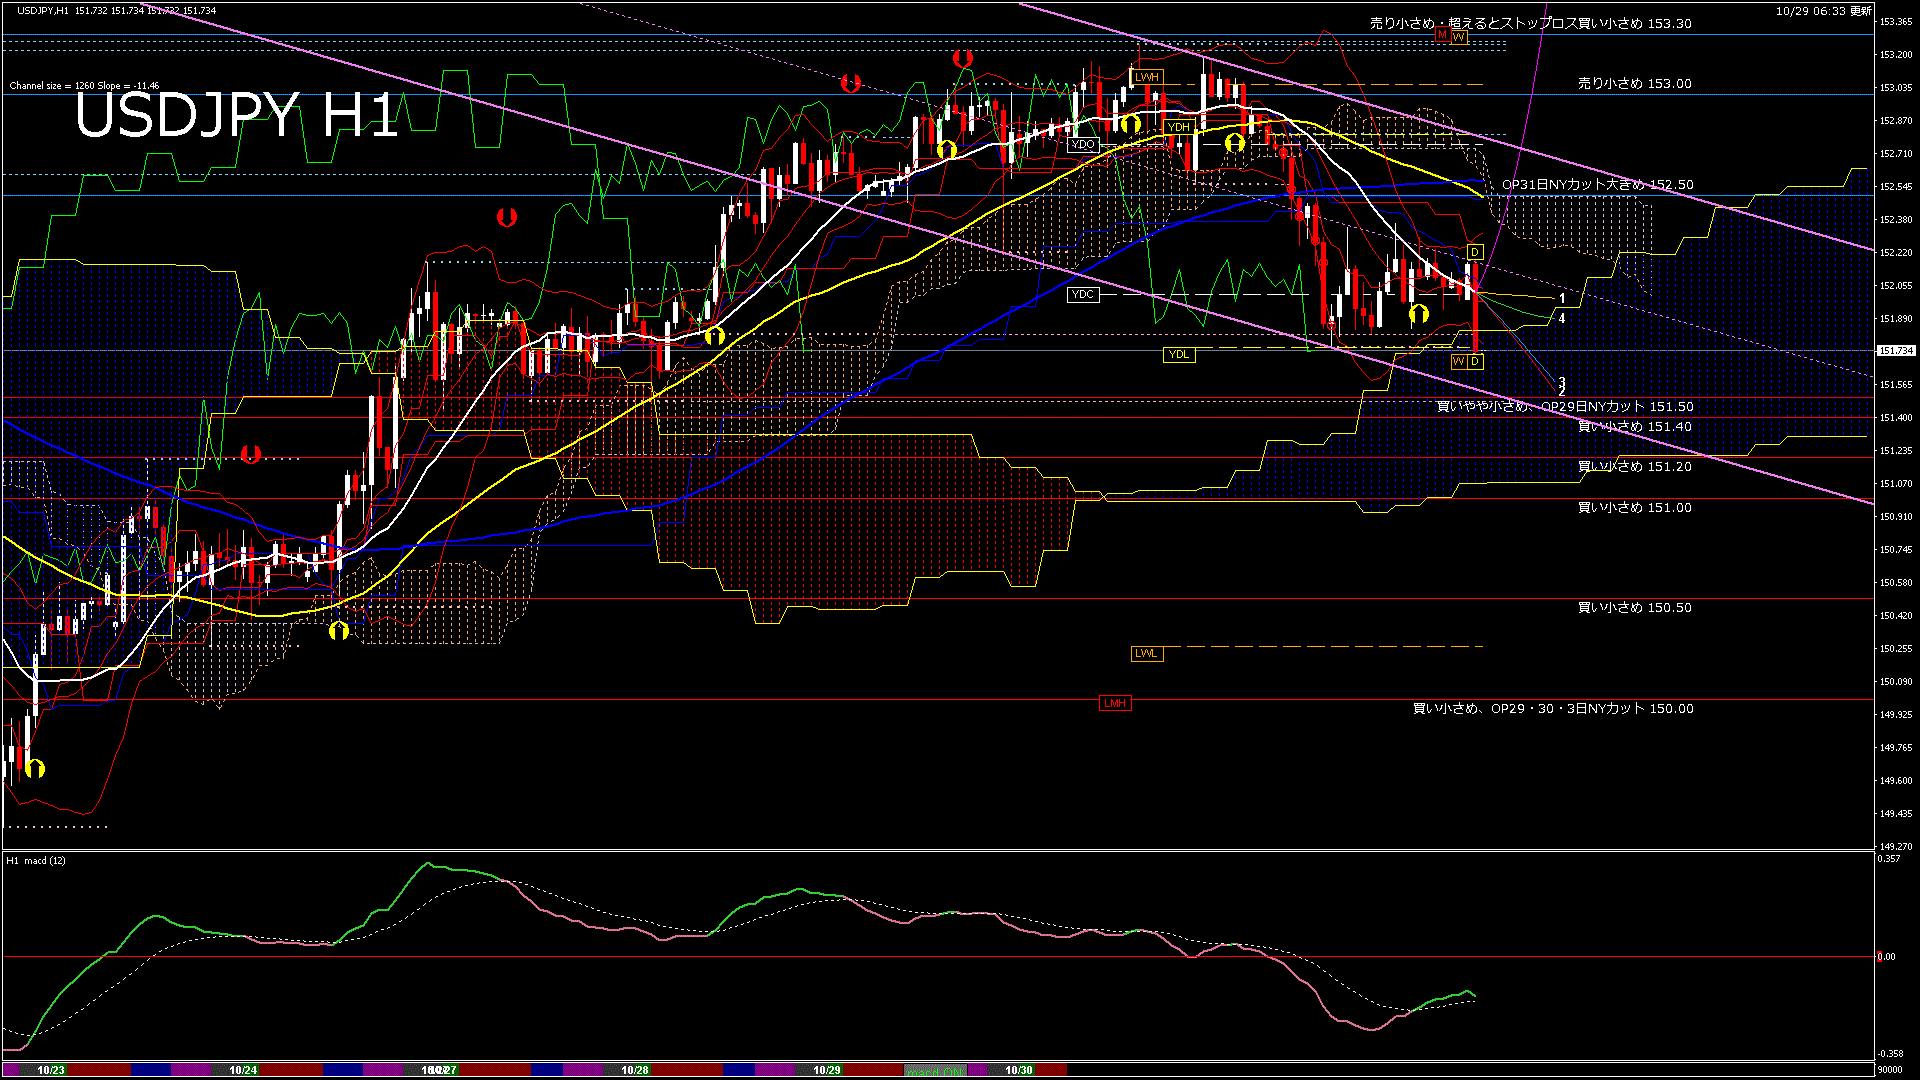The width and height of the screenshot is (1920, 1080).
Task: Select the YDC dashed-line label
Action: tap(1082, 294)
